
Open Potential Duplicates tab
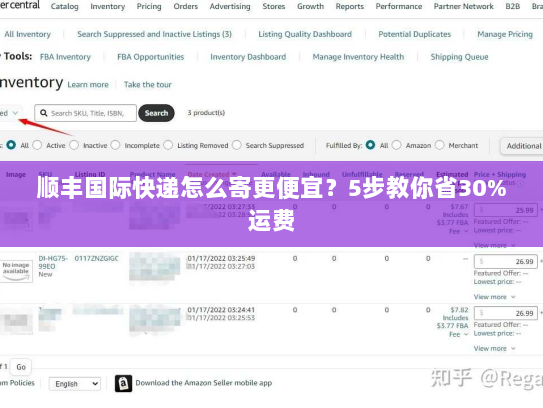click(415, 34)
